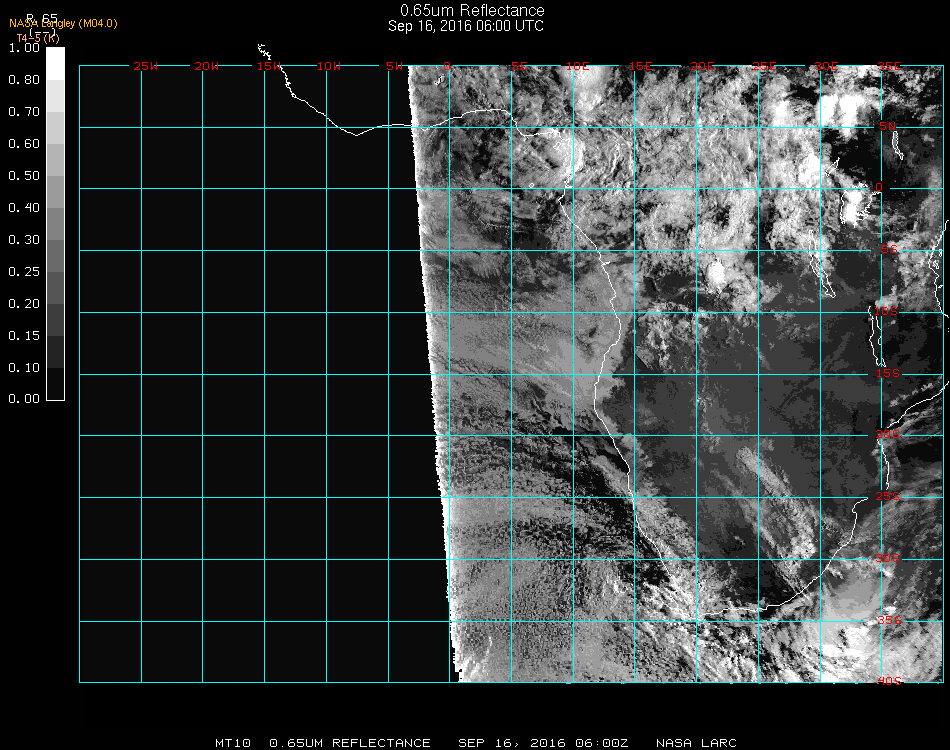The image size is (950, 750).
Task: Click the "SEP 16, 2016 06:00Z" footer timestamp
Action: (543, 743)
